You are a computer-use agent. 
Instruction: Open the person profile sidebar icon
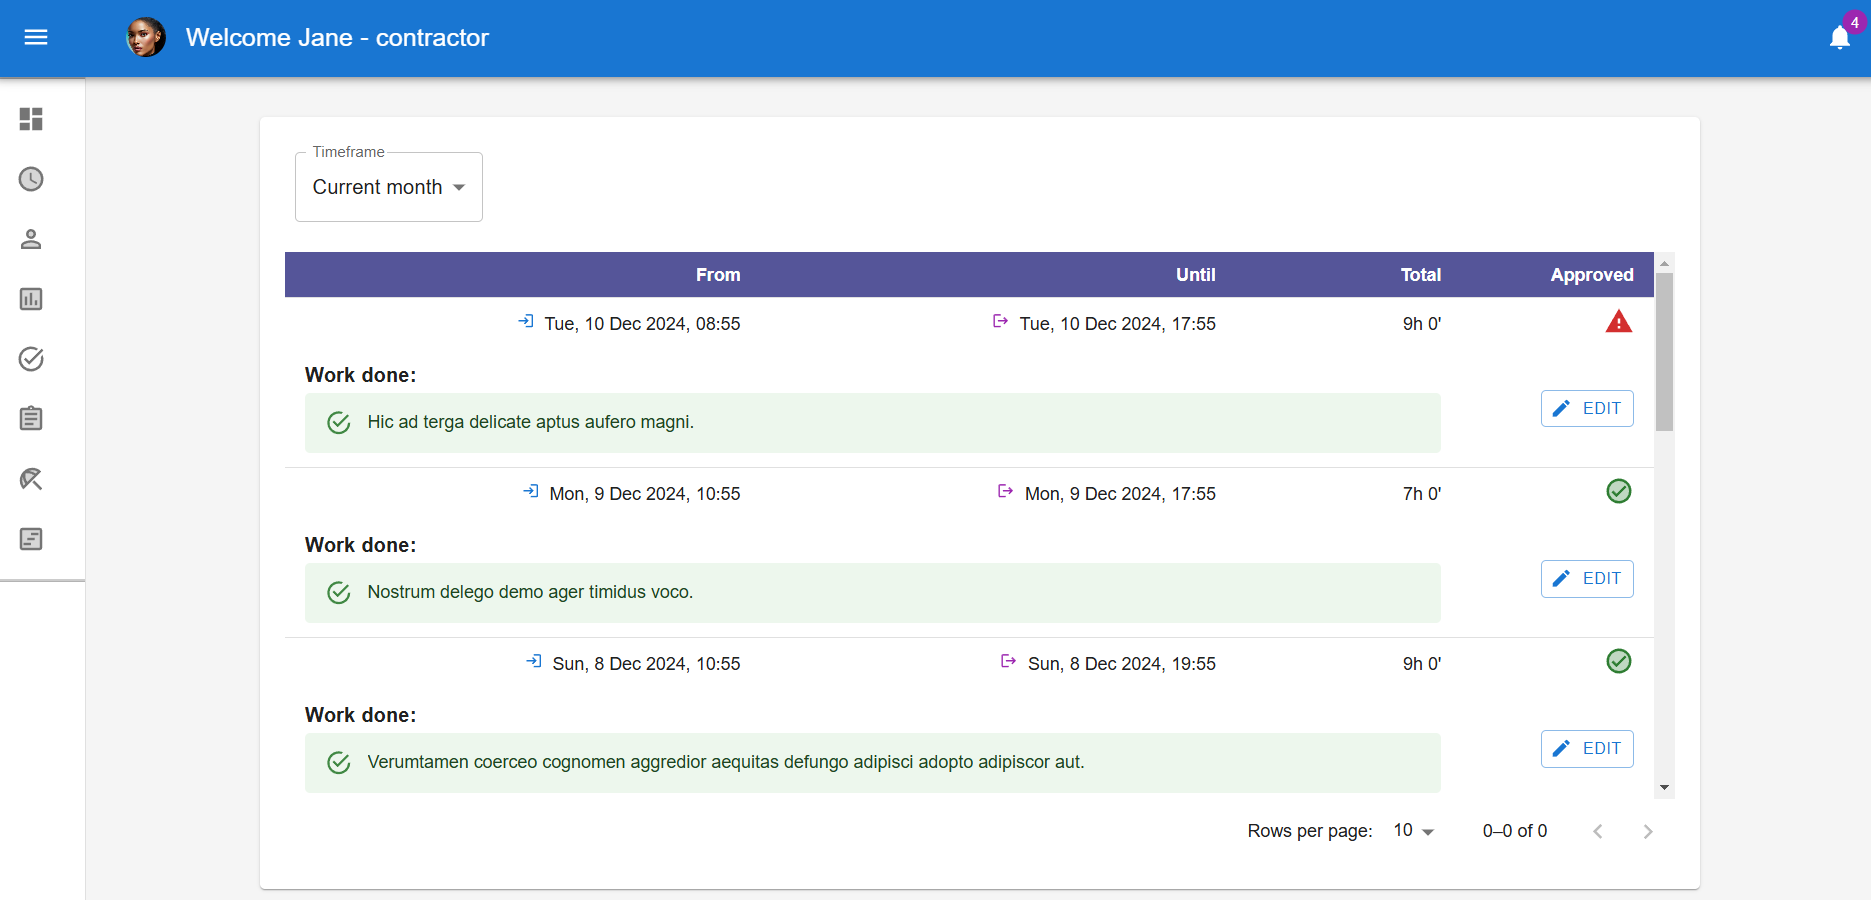coord(31,239)
